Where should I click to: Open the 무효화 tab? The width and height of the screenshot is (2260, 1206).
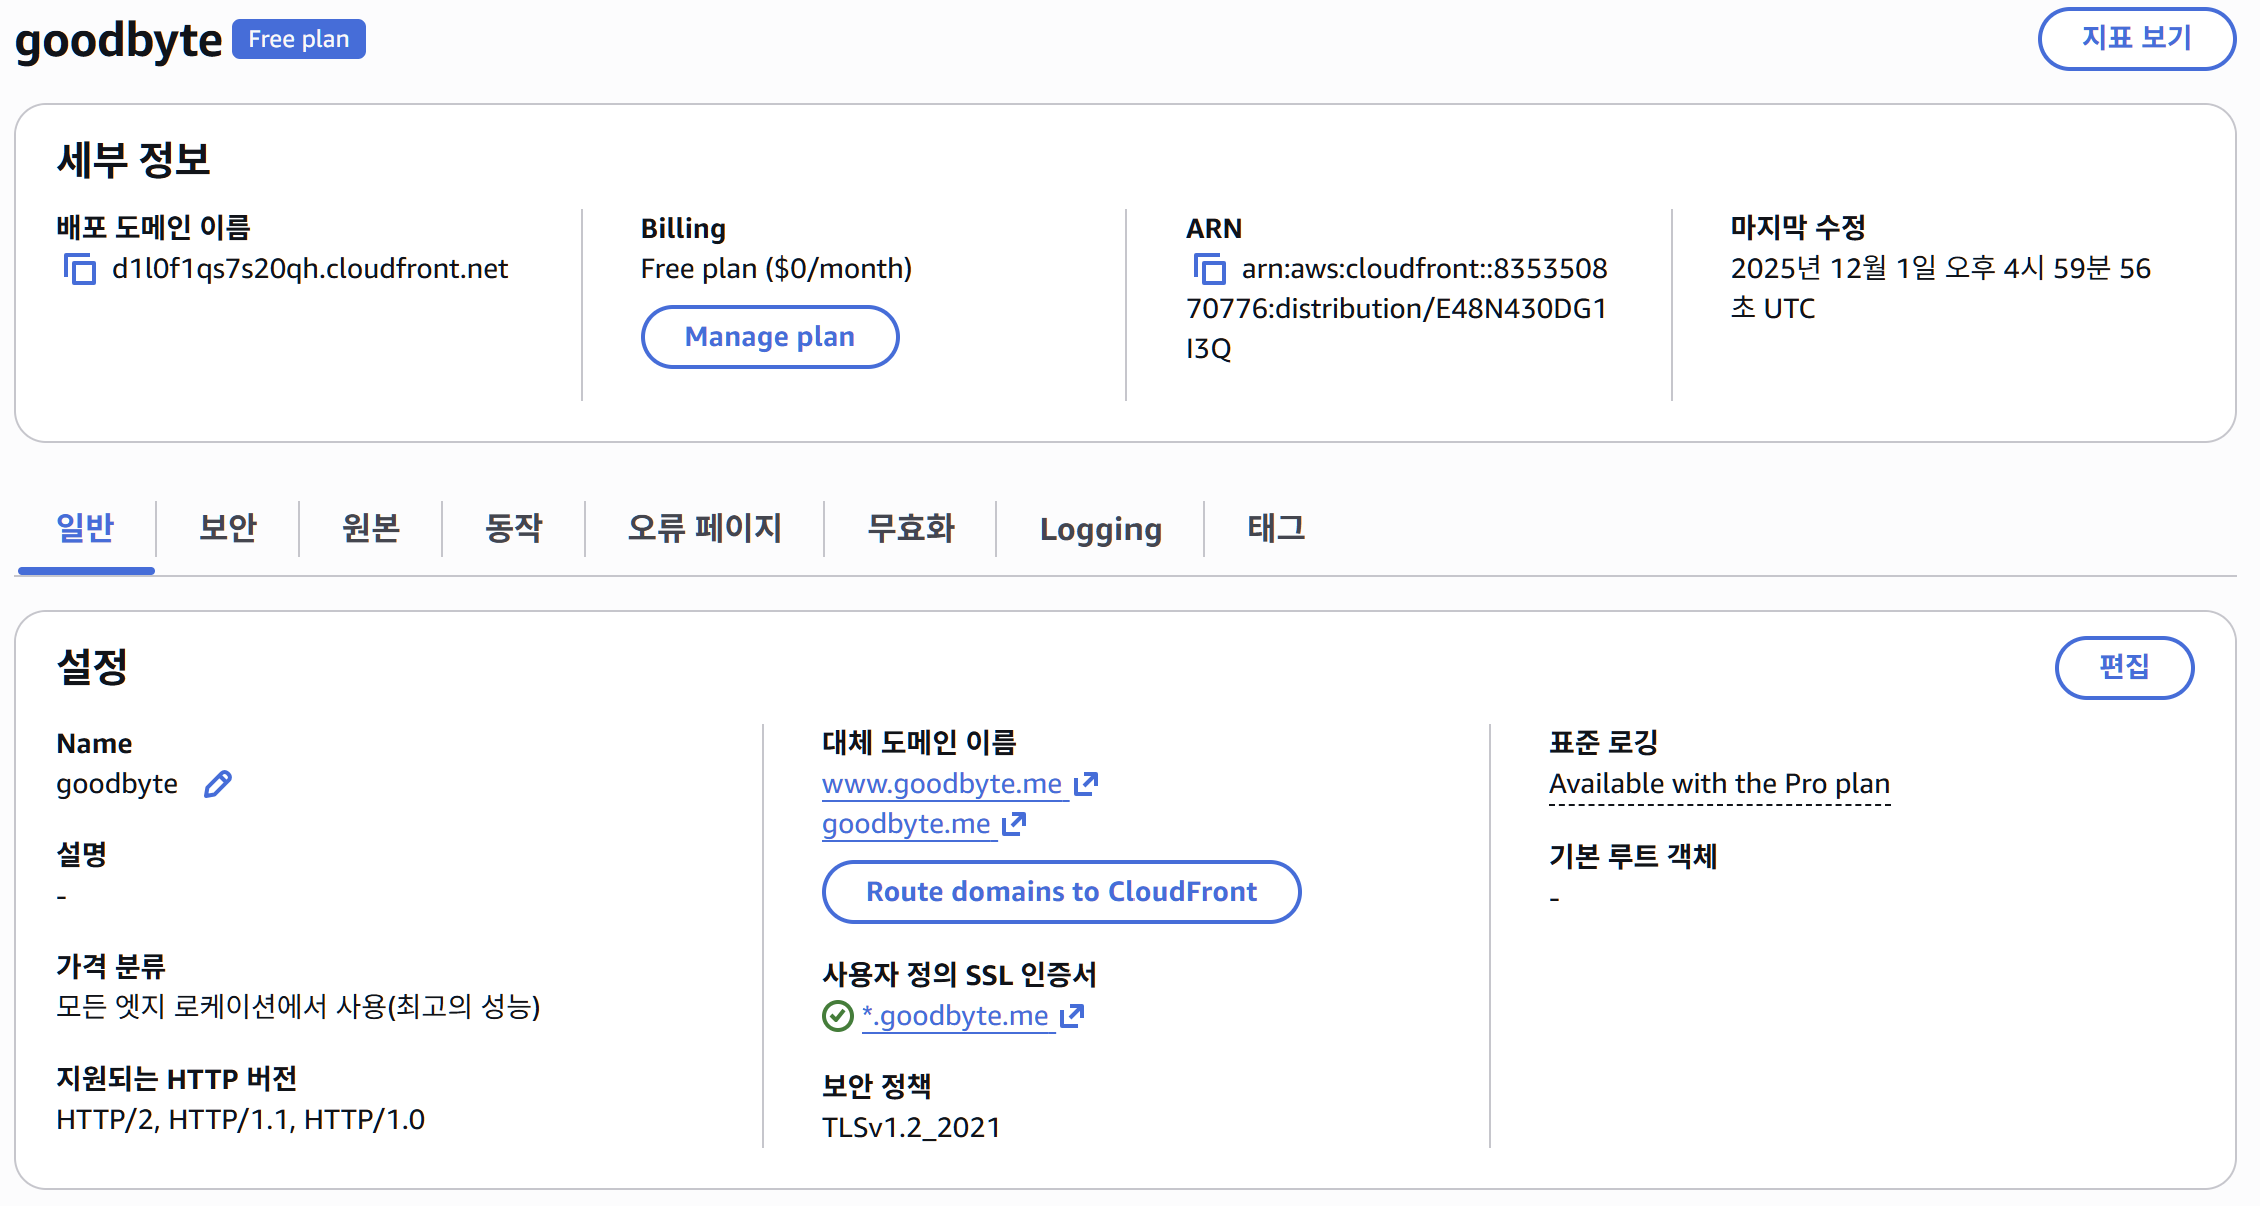(908, 529)
